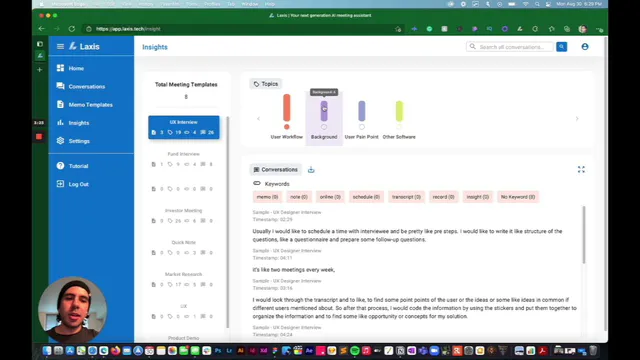Click the blue search button icon
This screenshot has width=640, height=360.
click(562, 47)
